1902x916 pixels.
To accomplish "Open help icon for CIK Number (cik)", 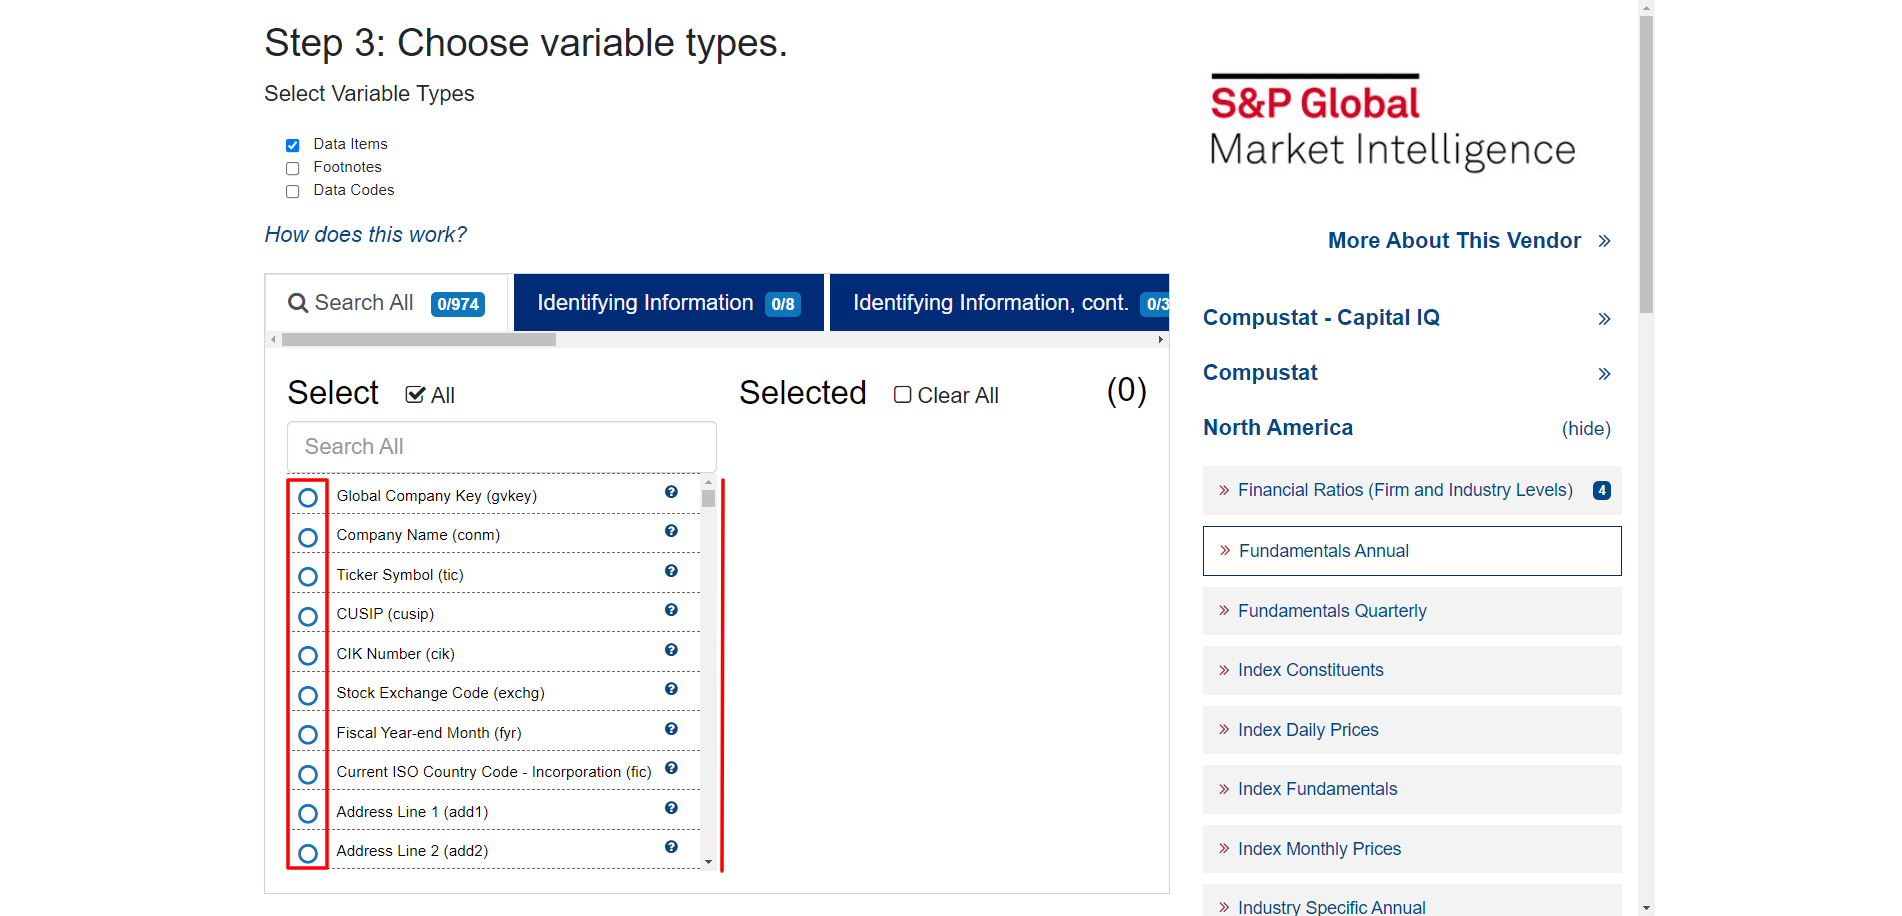I will point(671,650).
